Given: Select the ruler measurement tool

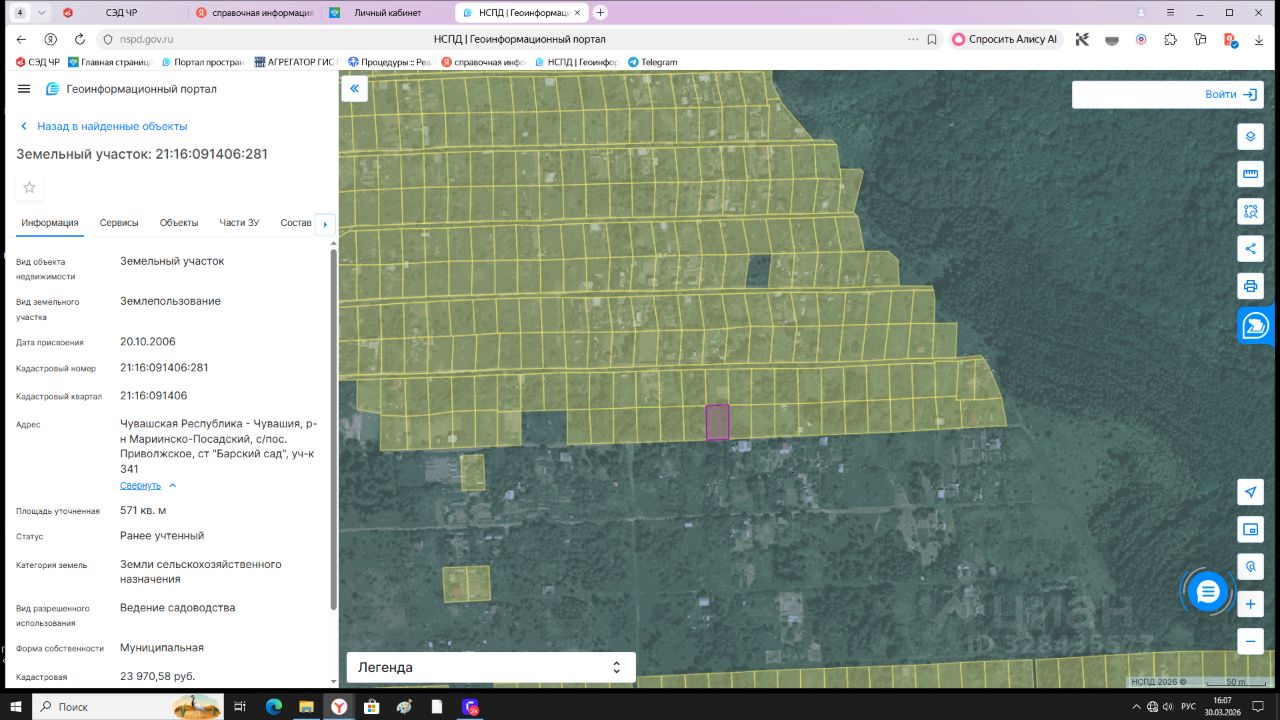Looking at the screenshot, I should [x=1249, y=174].
